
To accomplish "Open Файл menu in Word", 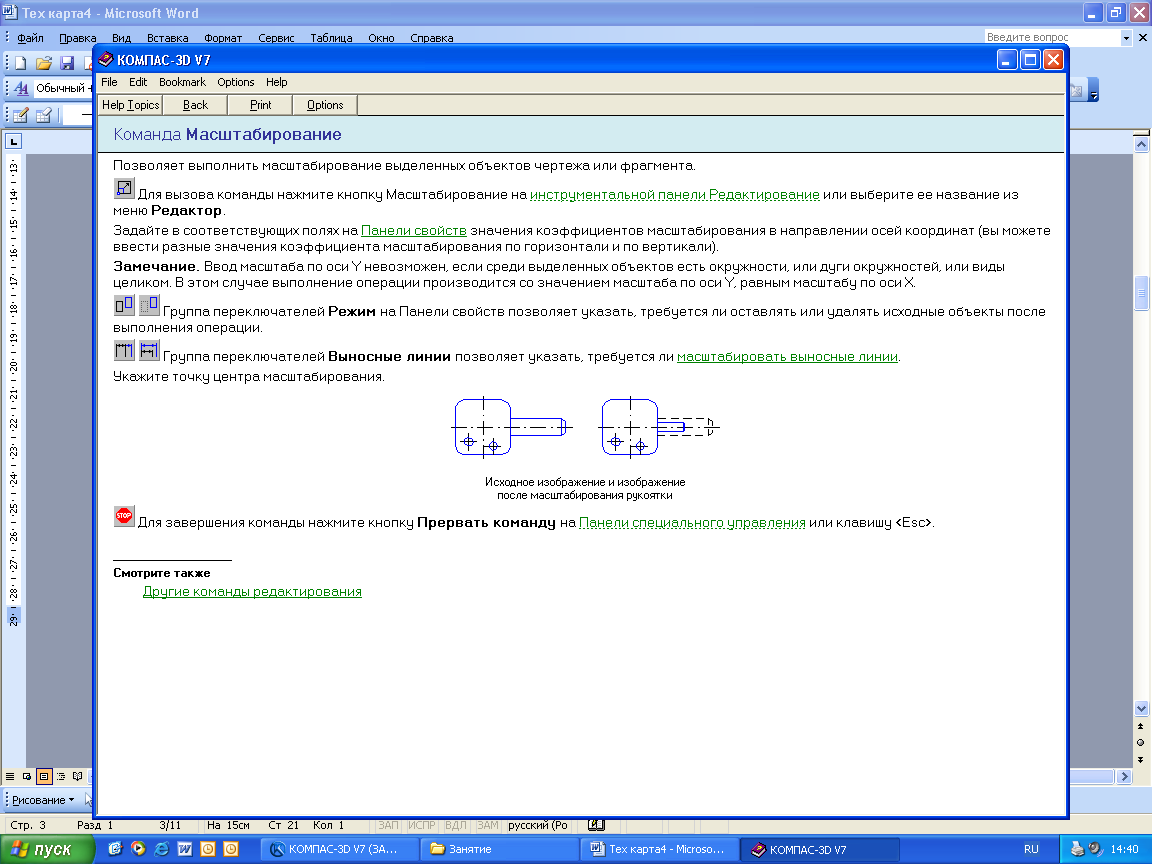I will (30, 38).
